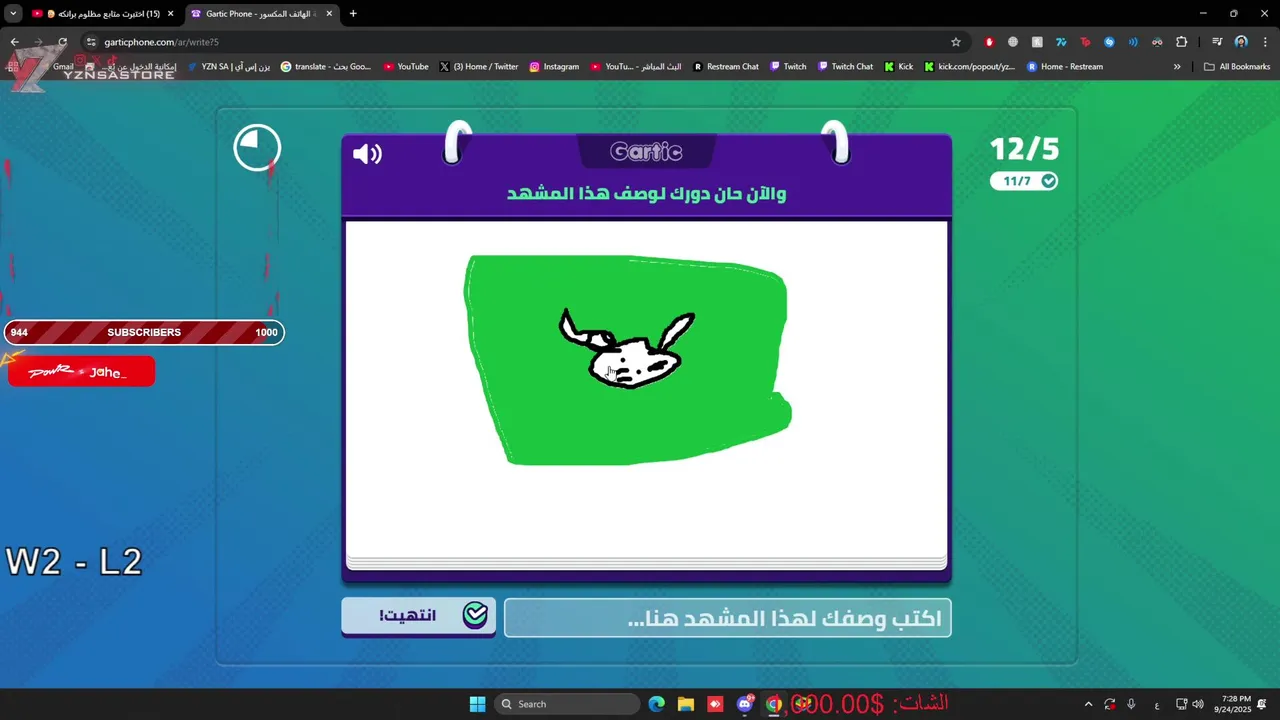
Task: Open a new browser tab
Action: click(353, 14)
